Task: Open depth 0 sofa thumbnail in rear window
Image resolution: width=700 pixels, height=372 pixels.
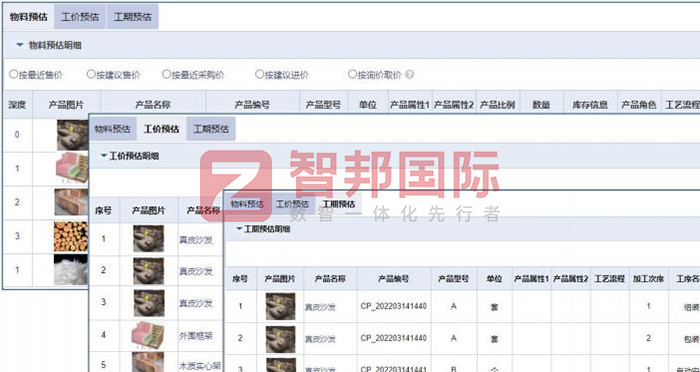Action: (x=72, y=135)
